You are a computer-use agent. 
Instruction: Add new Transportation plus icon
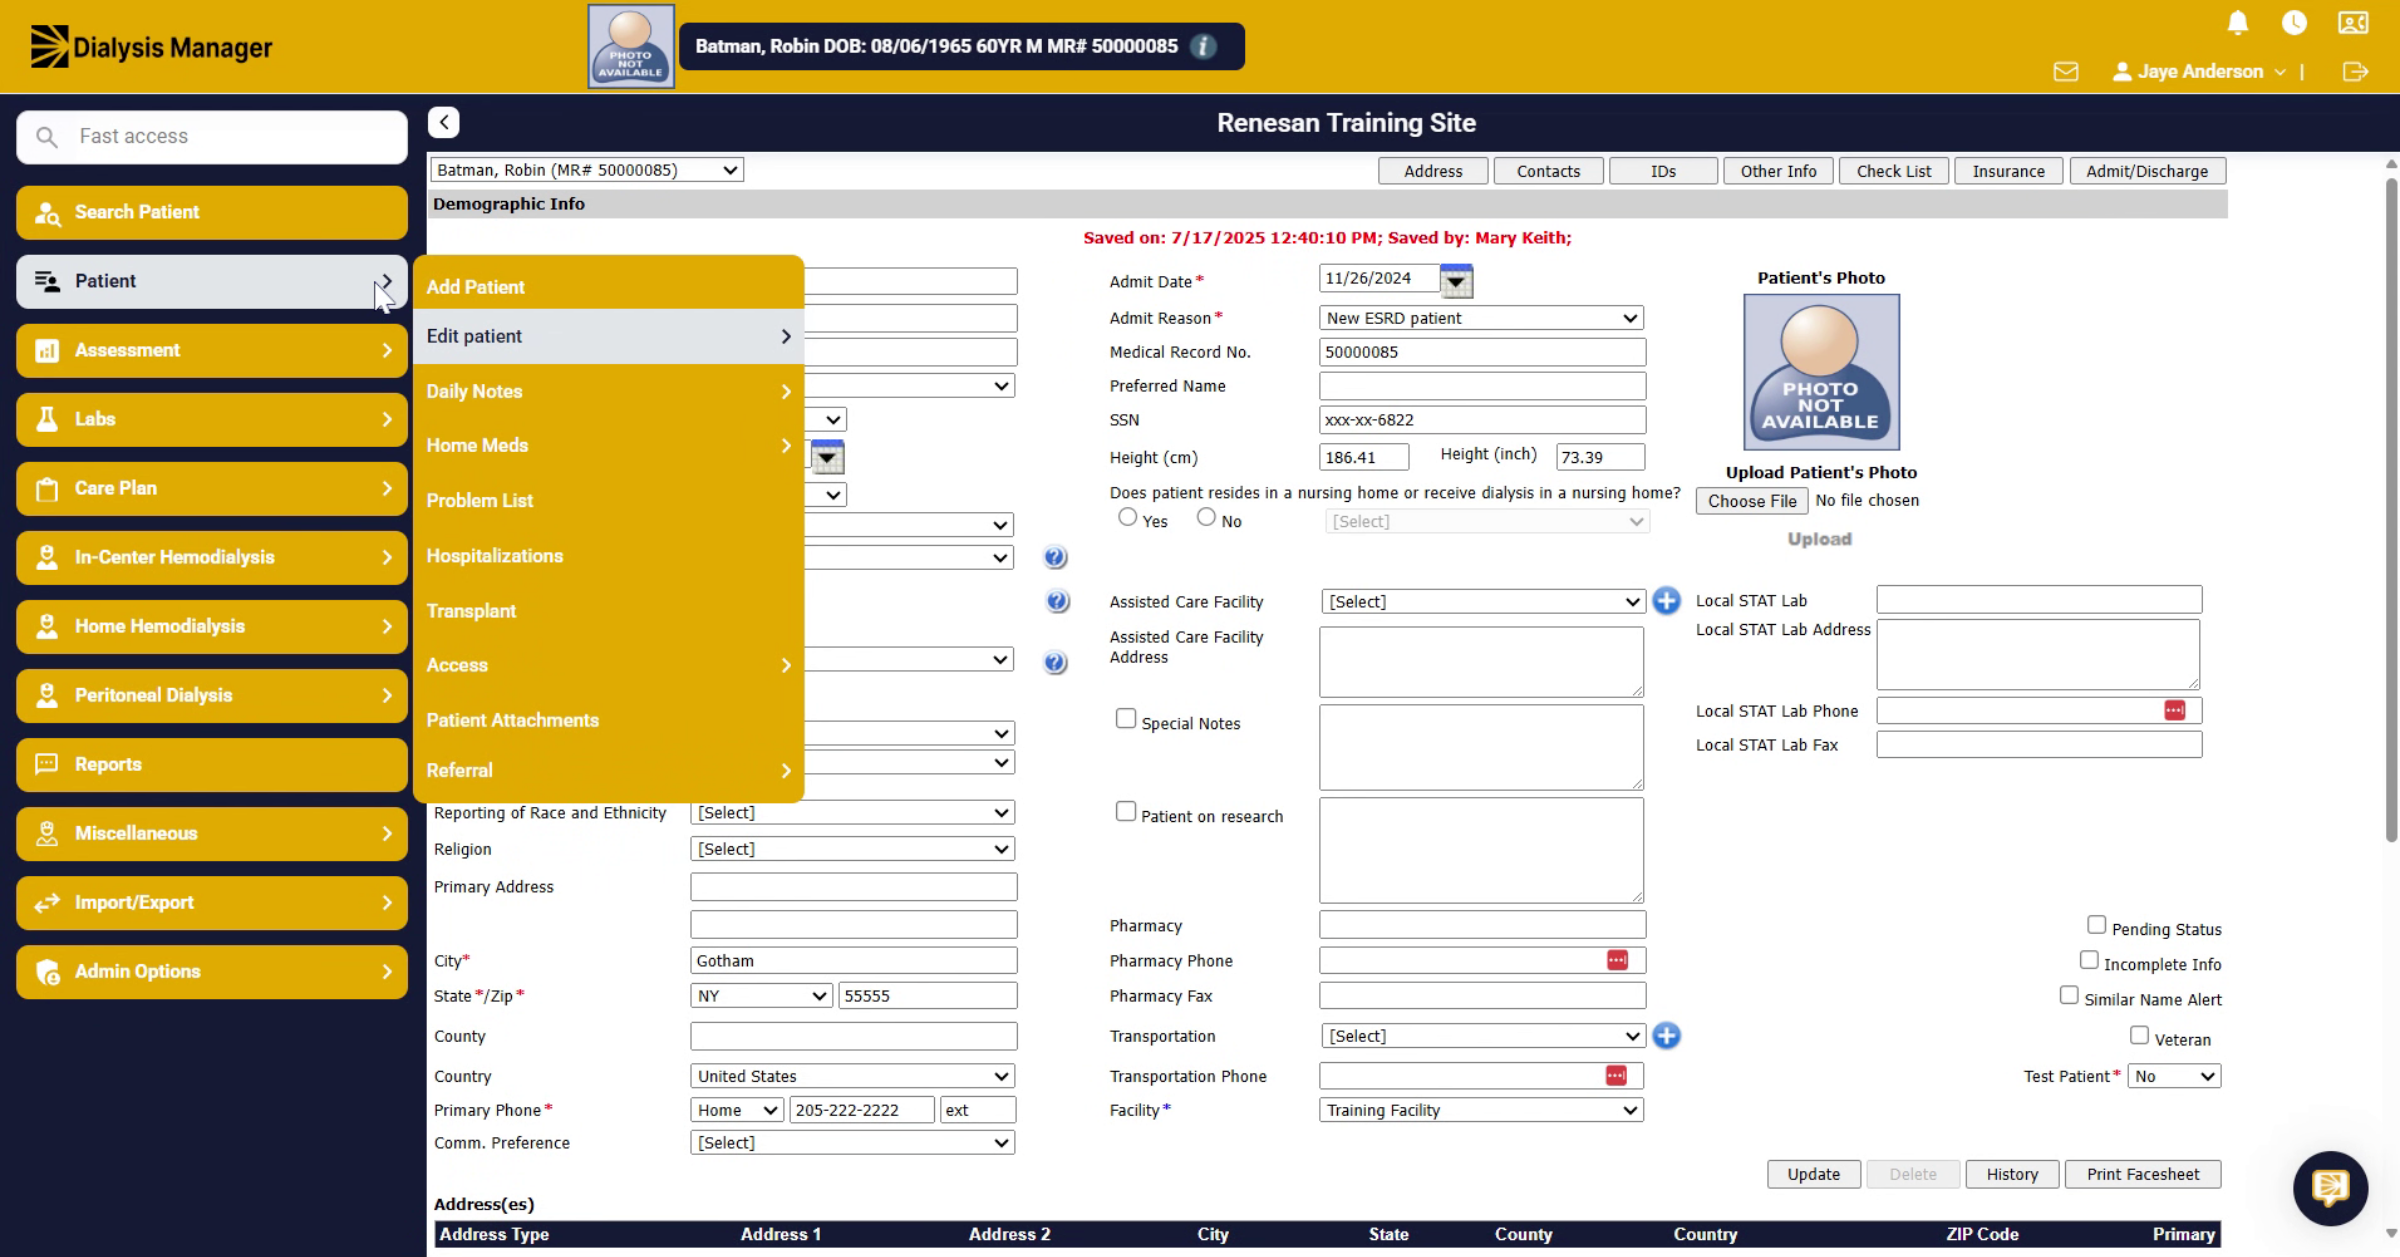click(x=1666, y=1036)
